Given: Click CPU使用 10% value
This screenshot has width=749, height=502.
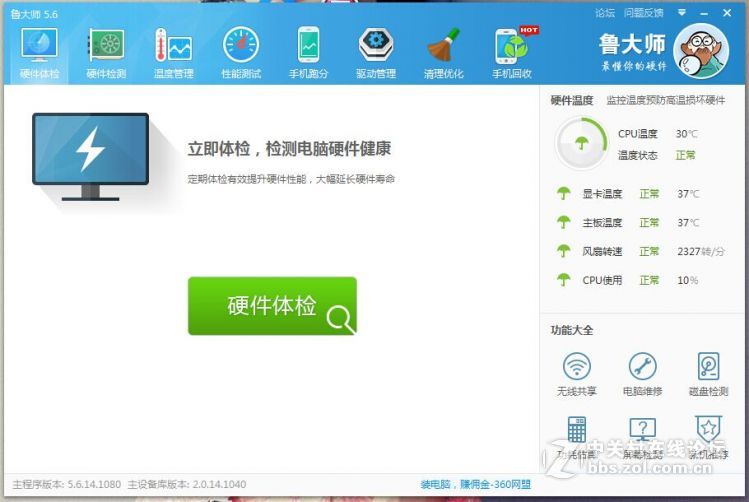Looking at the screenshot, I should [688, 280].
